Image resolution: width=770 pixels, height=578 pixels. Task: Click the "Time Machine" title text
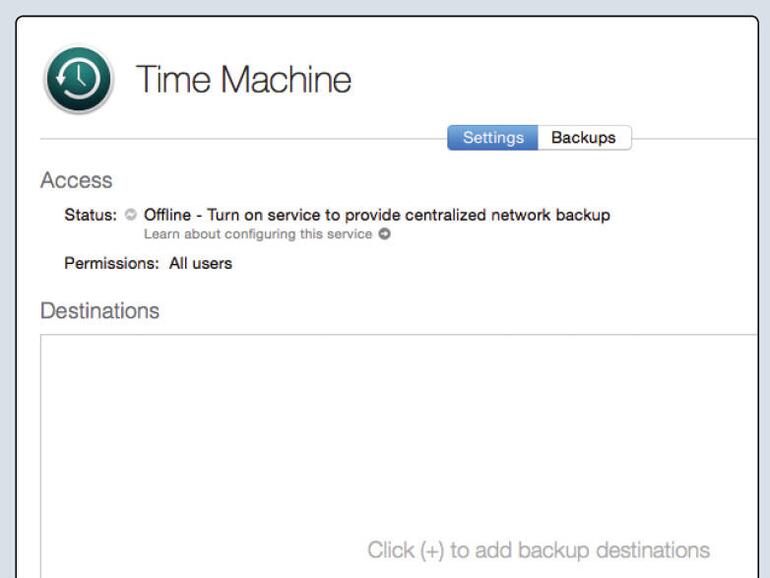pos(243,80)
